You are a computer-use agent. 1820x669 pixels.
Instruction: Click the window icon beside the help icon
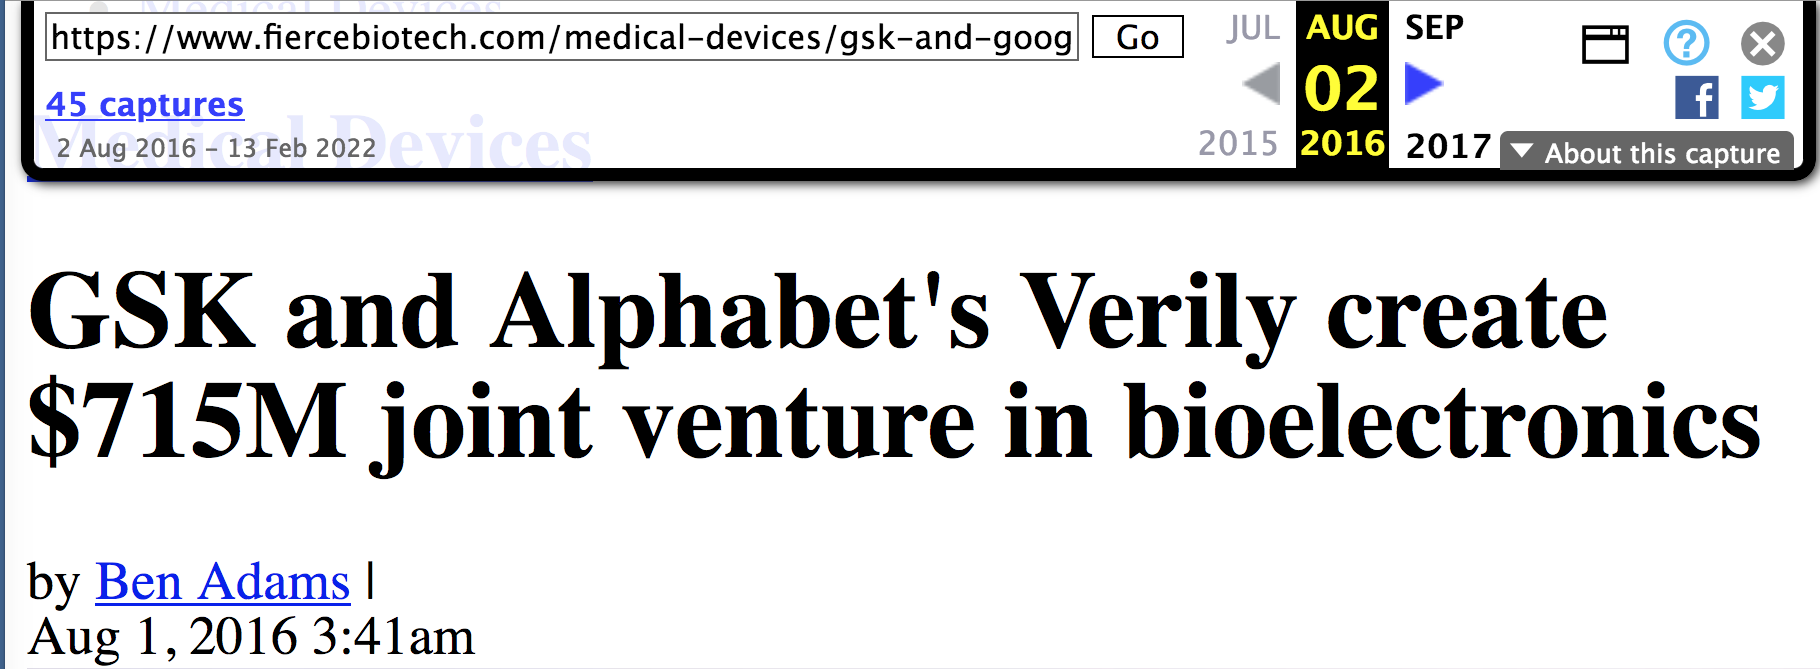coord(1605,44)
